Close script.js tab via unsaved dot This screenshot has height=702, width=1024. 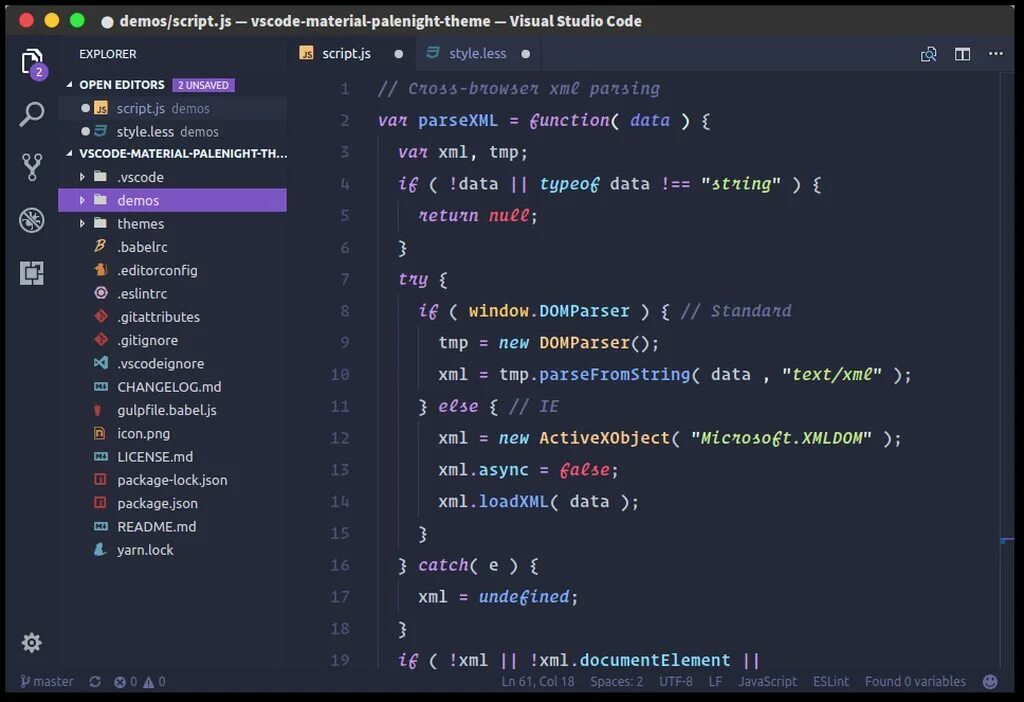[x=398, y=54]
